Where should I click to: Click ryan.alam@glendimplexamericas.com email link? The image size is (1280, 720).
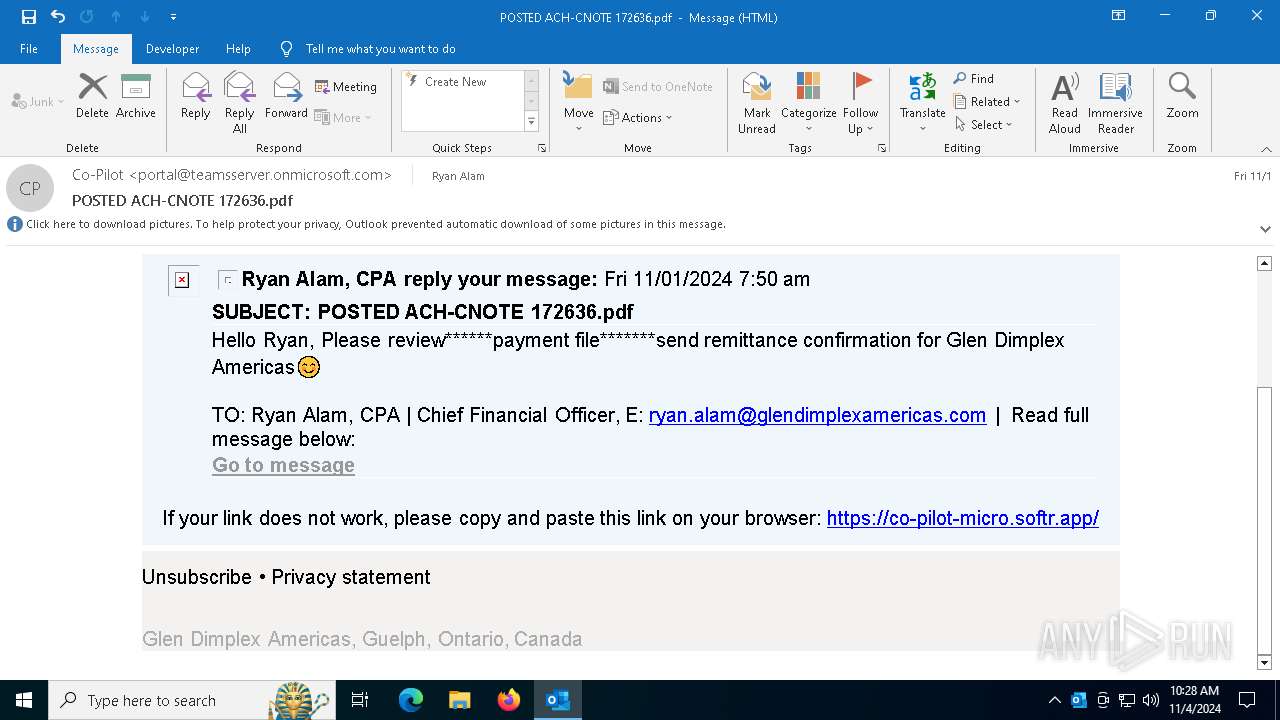[x=817, y=415]
